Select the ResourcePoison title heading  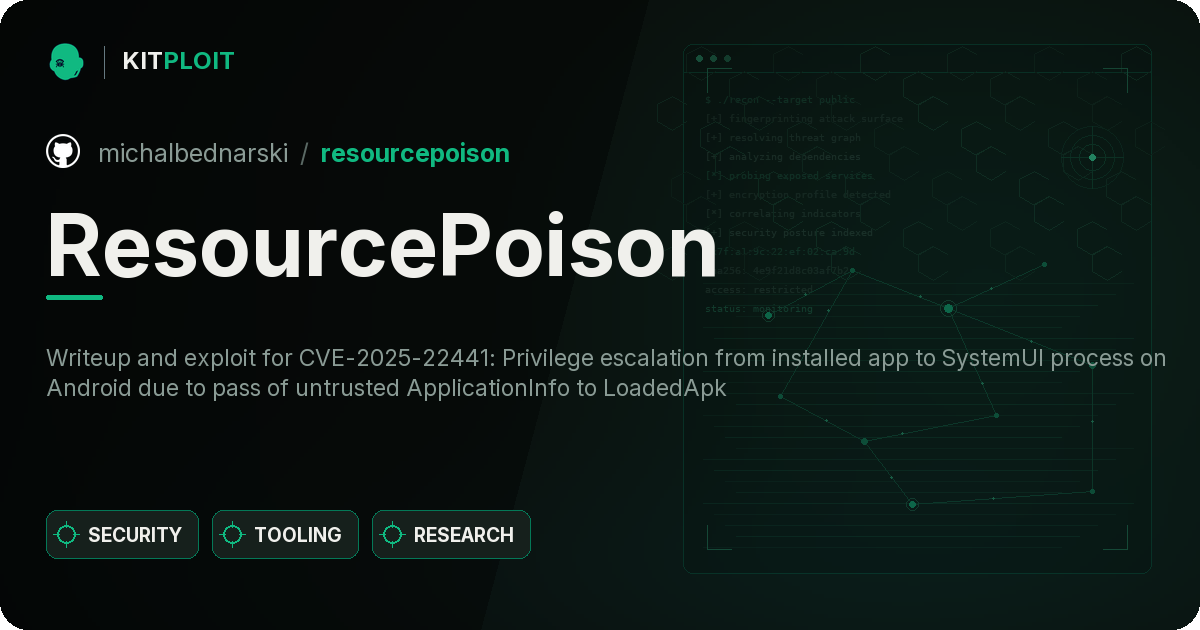(x=382, y=245)
